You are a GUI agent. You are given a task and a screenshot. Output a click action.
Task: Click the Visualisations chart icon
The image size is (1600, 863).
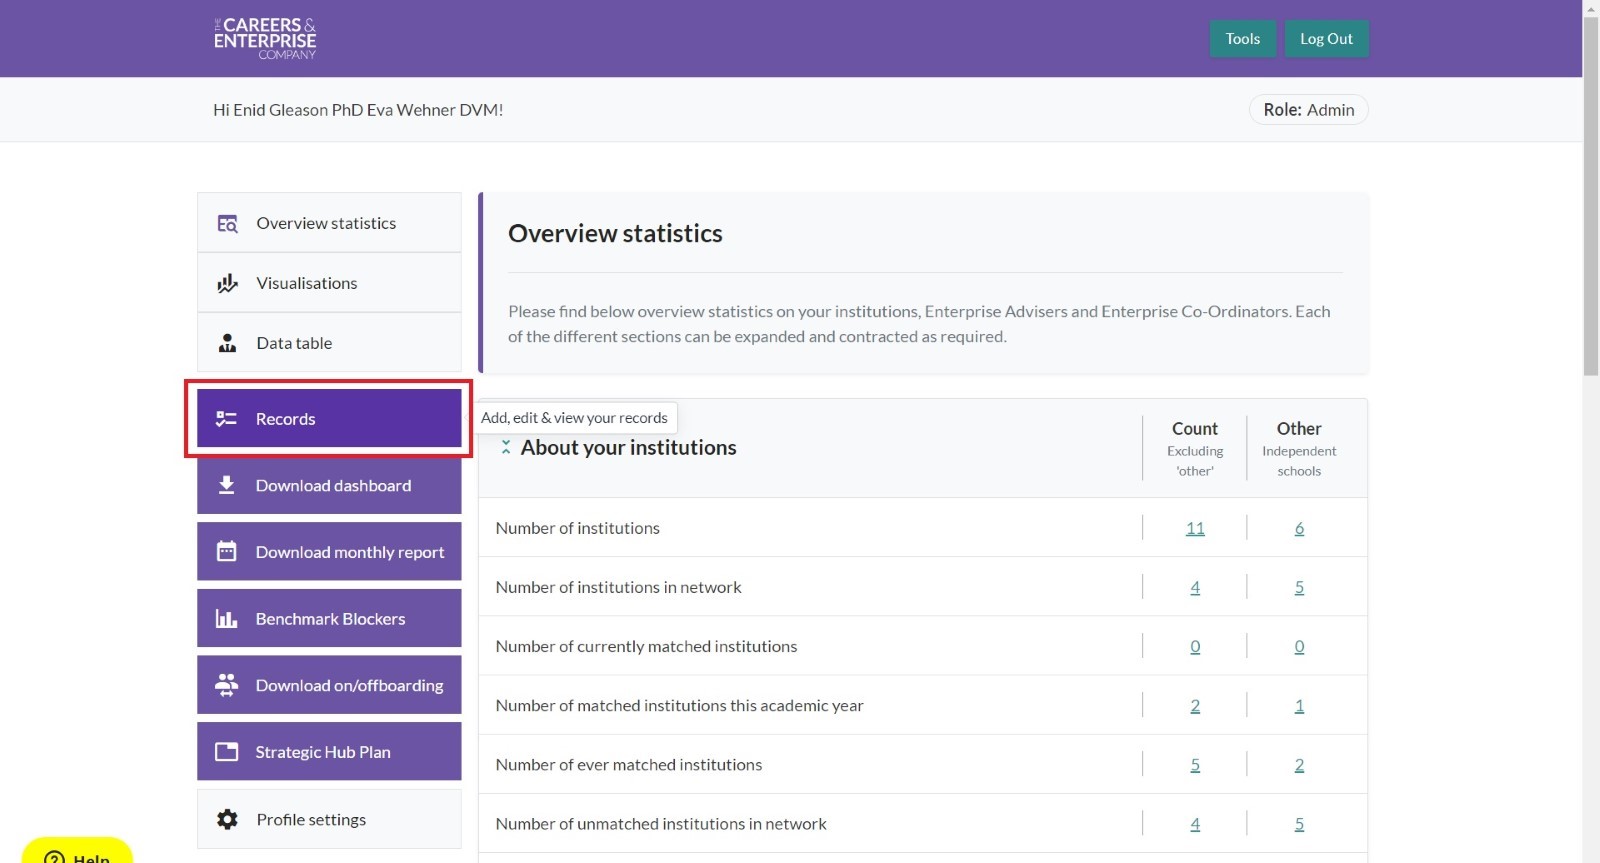[227, 284]
